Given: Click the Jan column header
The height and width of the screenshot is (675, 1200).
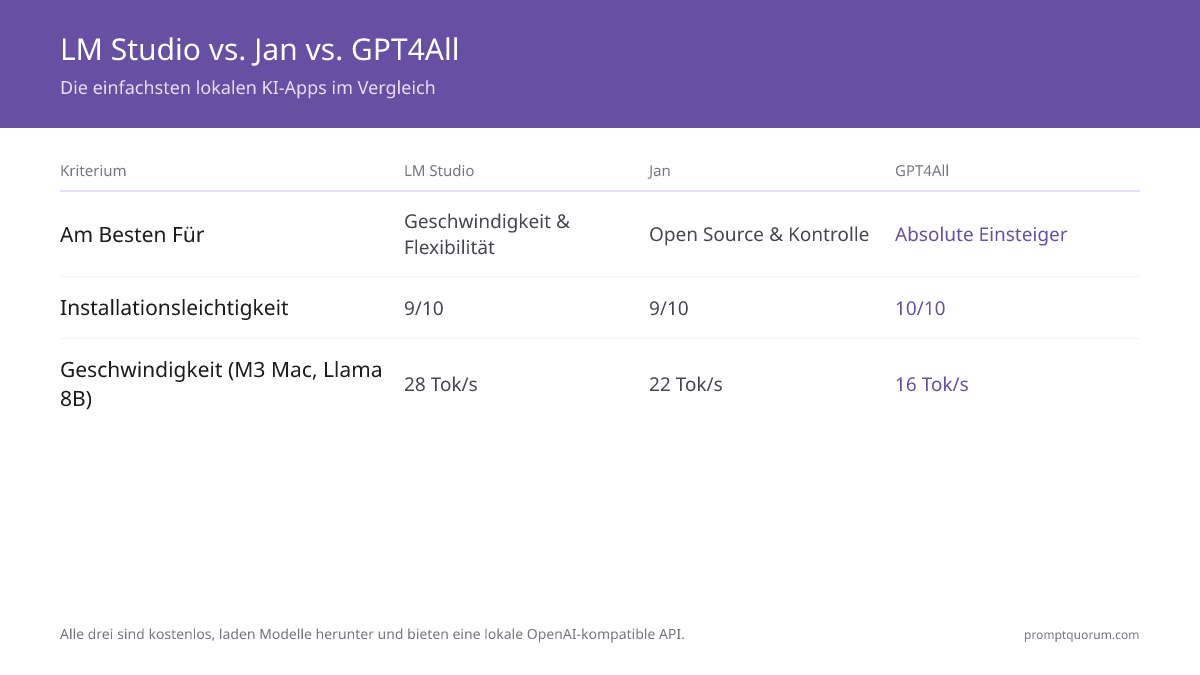Looking at the screenshot, I should tap(660, 171).
